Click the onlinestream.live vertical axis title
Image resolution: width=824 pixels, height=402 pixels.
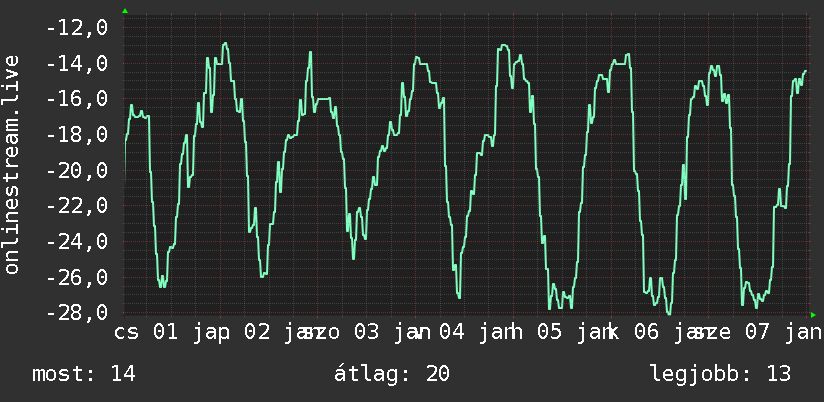pos(11,164)
